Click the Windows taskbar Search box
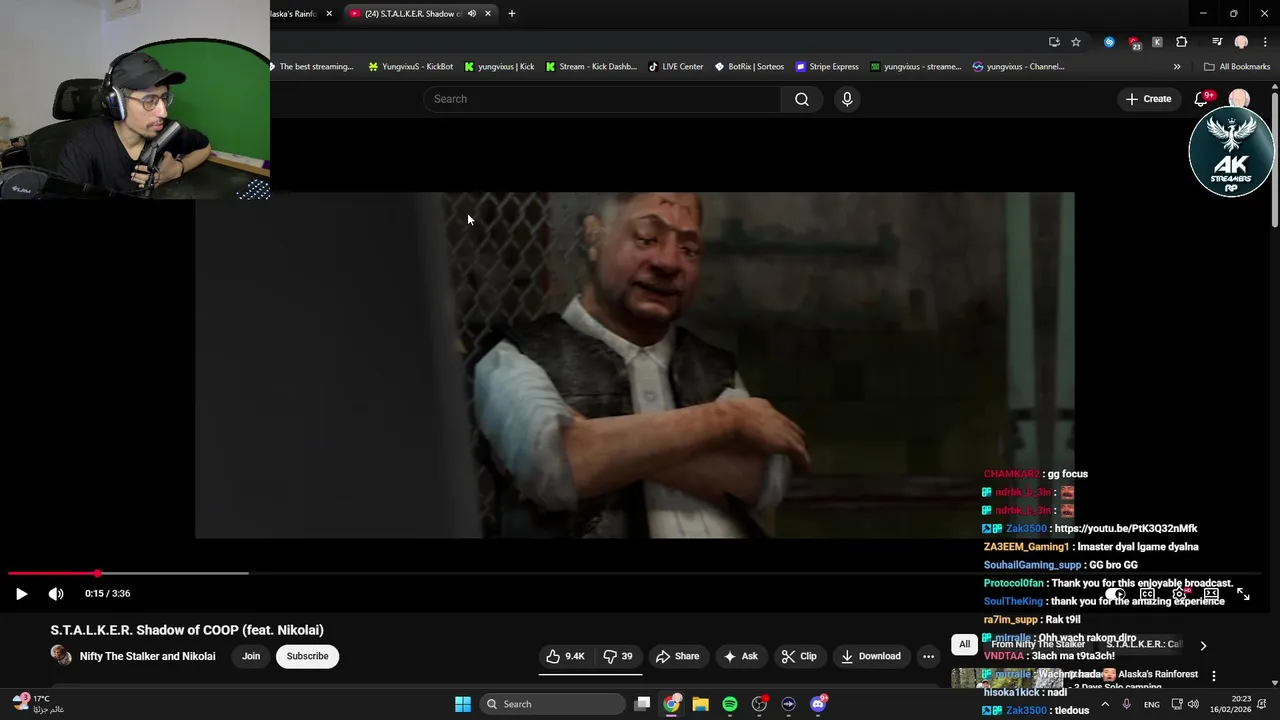Viewport: 1280px width, 720px height. point(552,704)
